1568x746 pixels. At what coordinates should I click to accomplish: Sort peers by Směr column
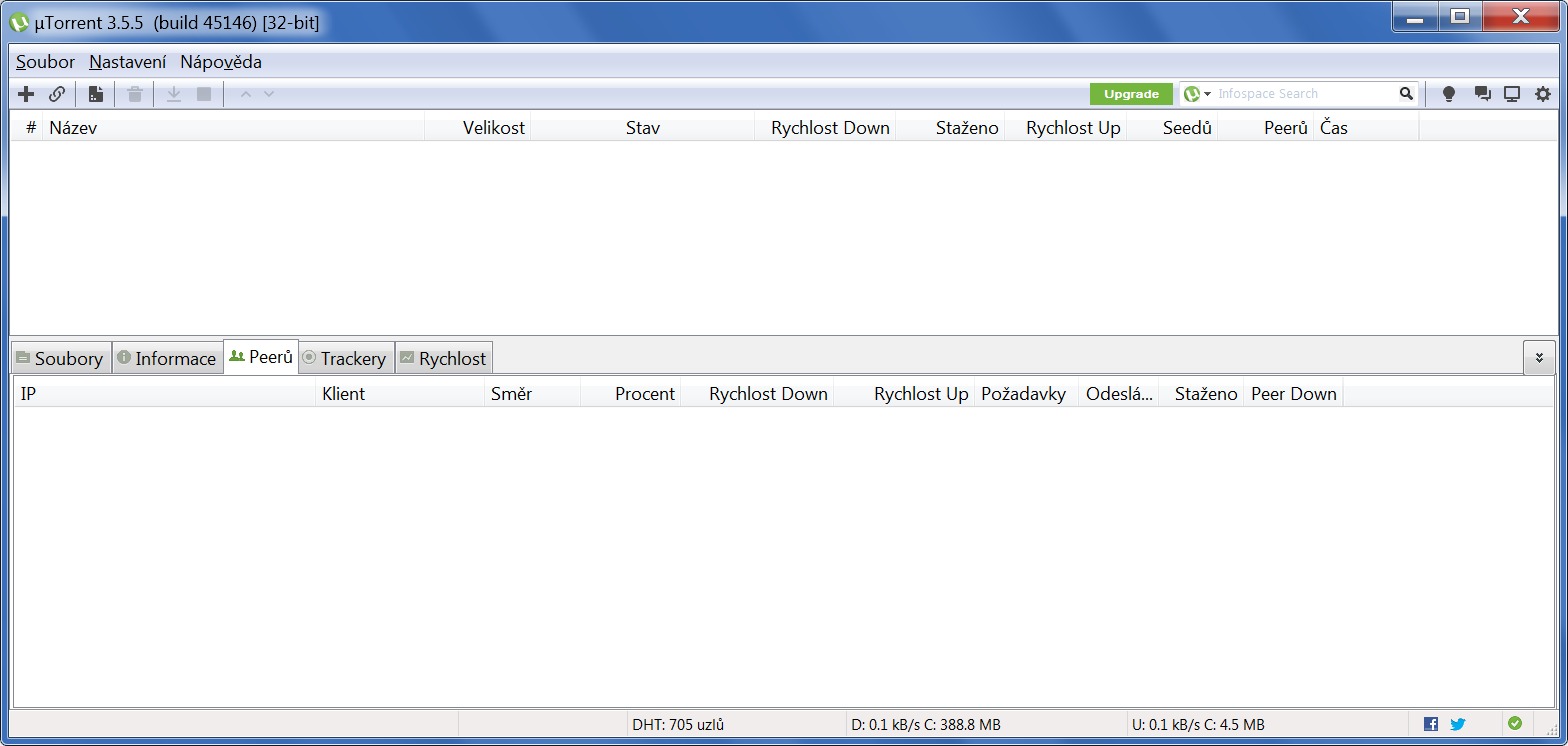click(x=533, y=394)
